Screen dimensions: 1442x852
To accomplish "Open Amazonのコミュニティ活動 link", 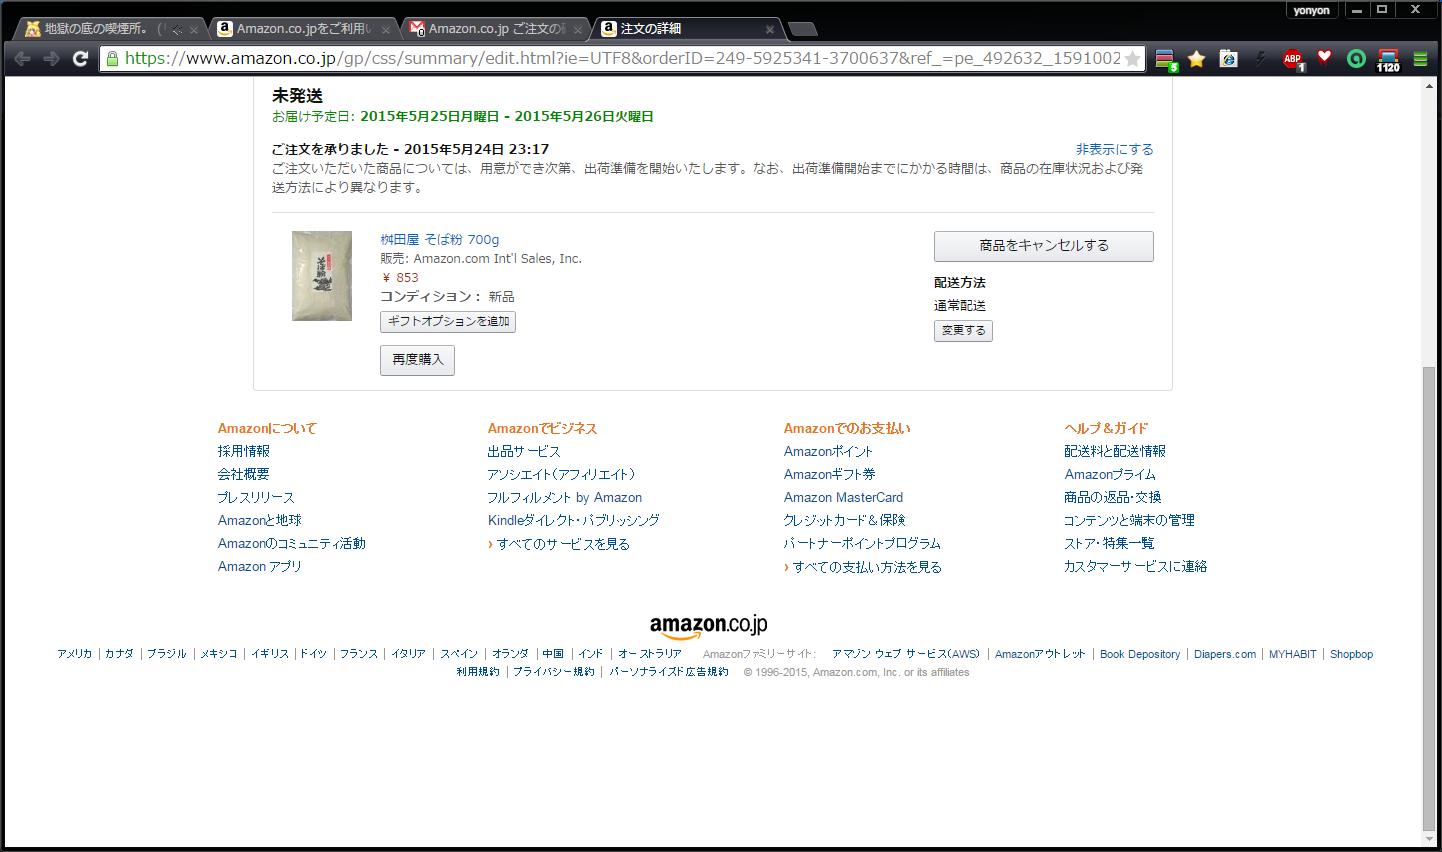I will (291, 543).
